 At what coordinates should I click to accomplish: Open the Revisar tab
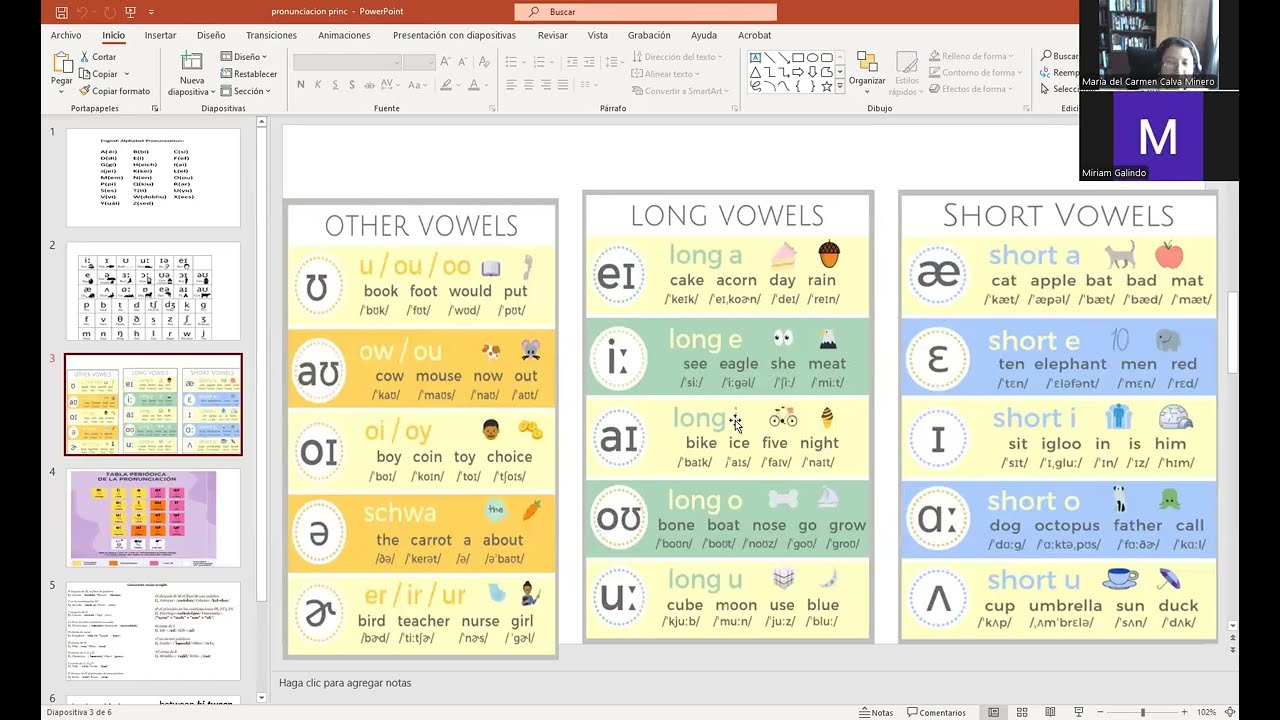(x=553, y=35)
